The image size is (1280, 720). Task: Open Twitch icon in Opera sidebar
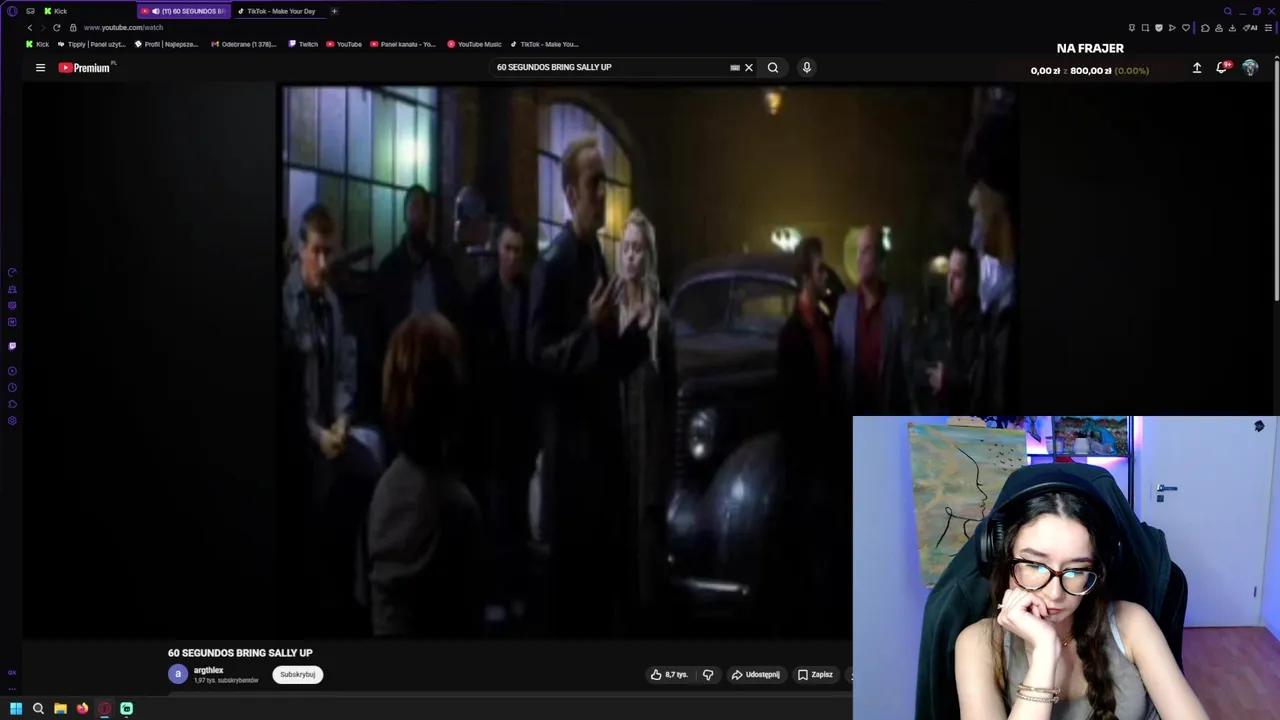click(x=12, y=346)
